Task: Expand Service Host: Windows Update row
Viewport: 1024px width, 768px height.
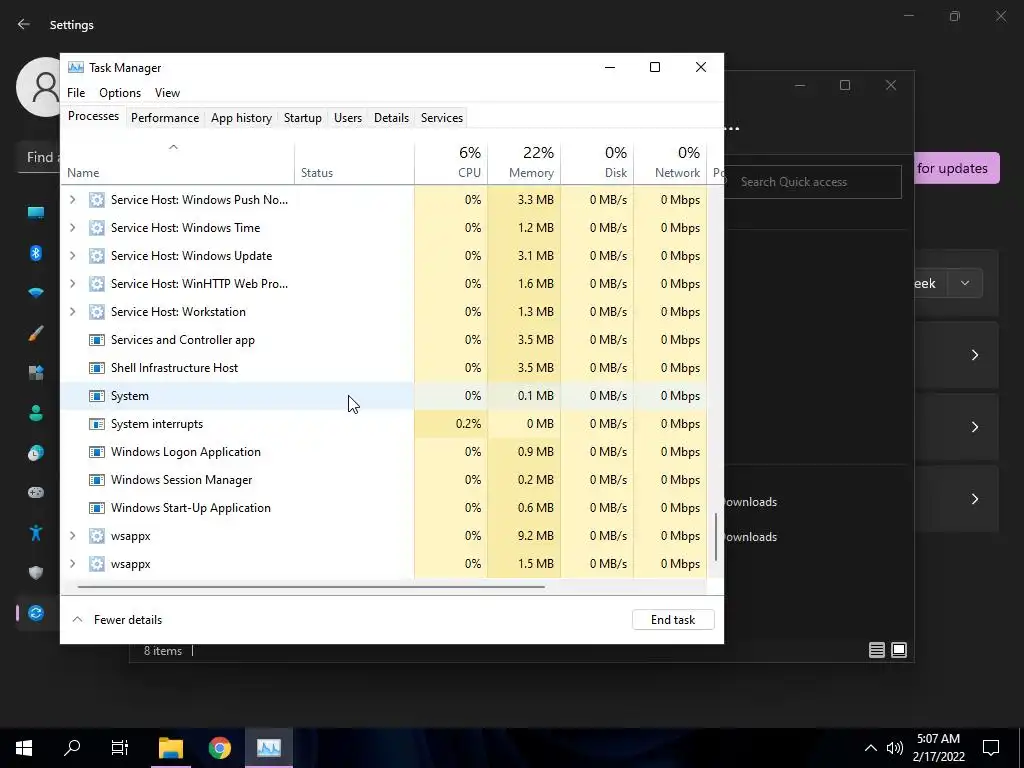Action: (72, 256)
